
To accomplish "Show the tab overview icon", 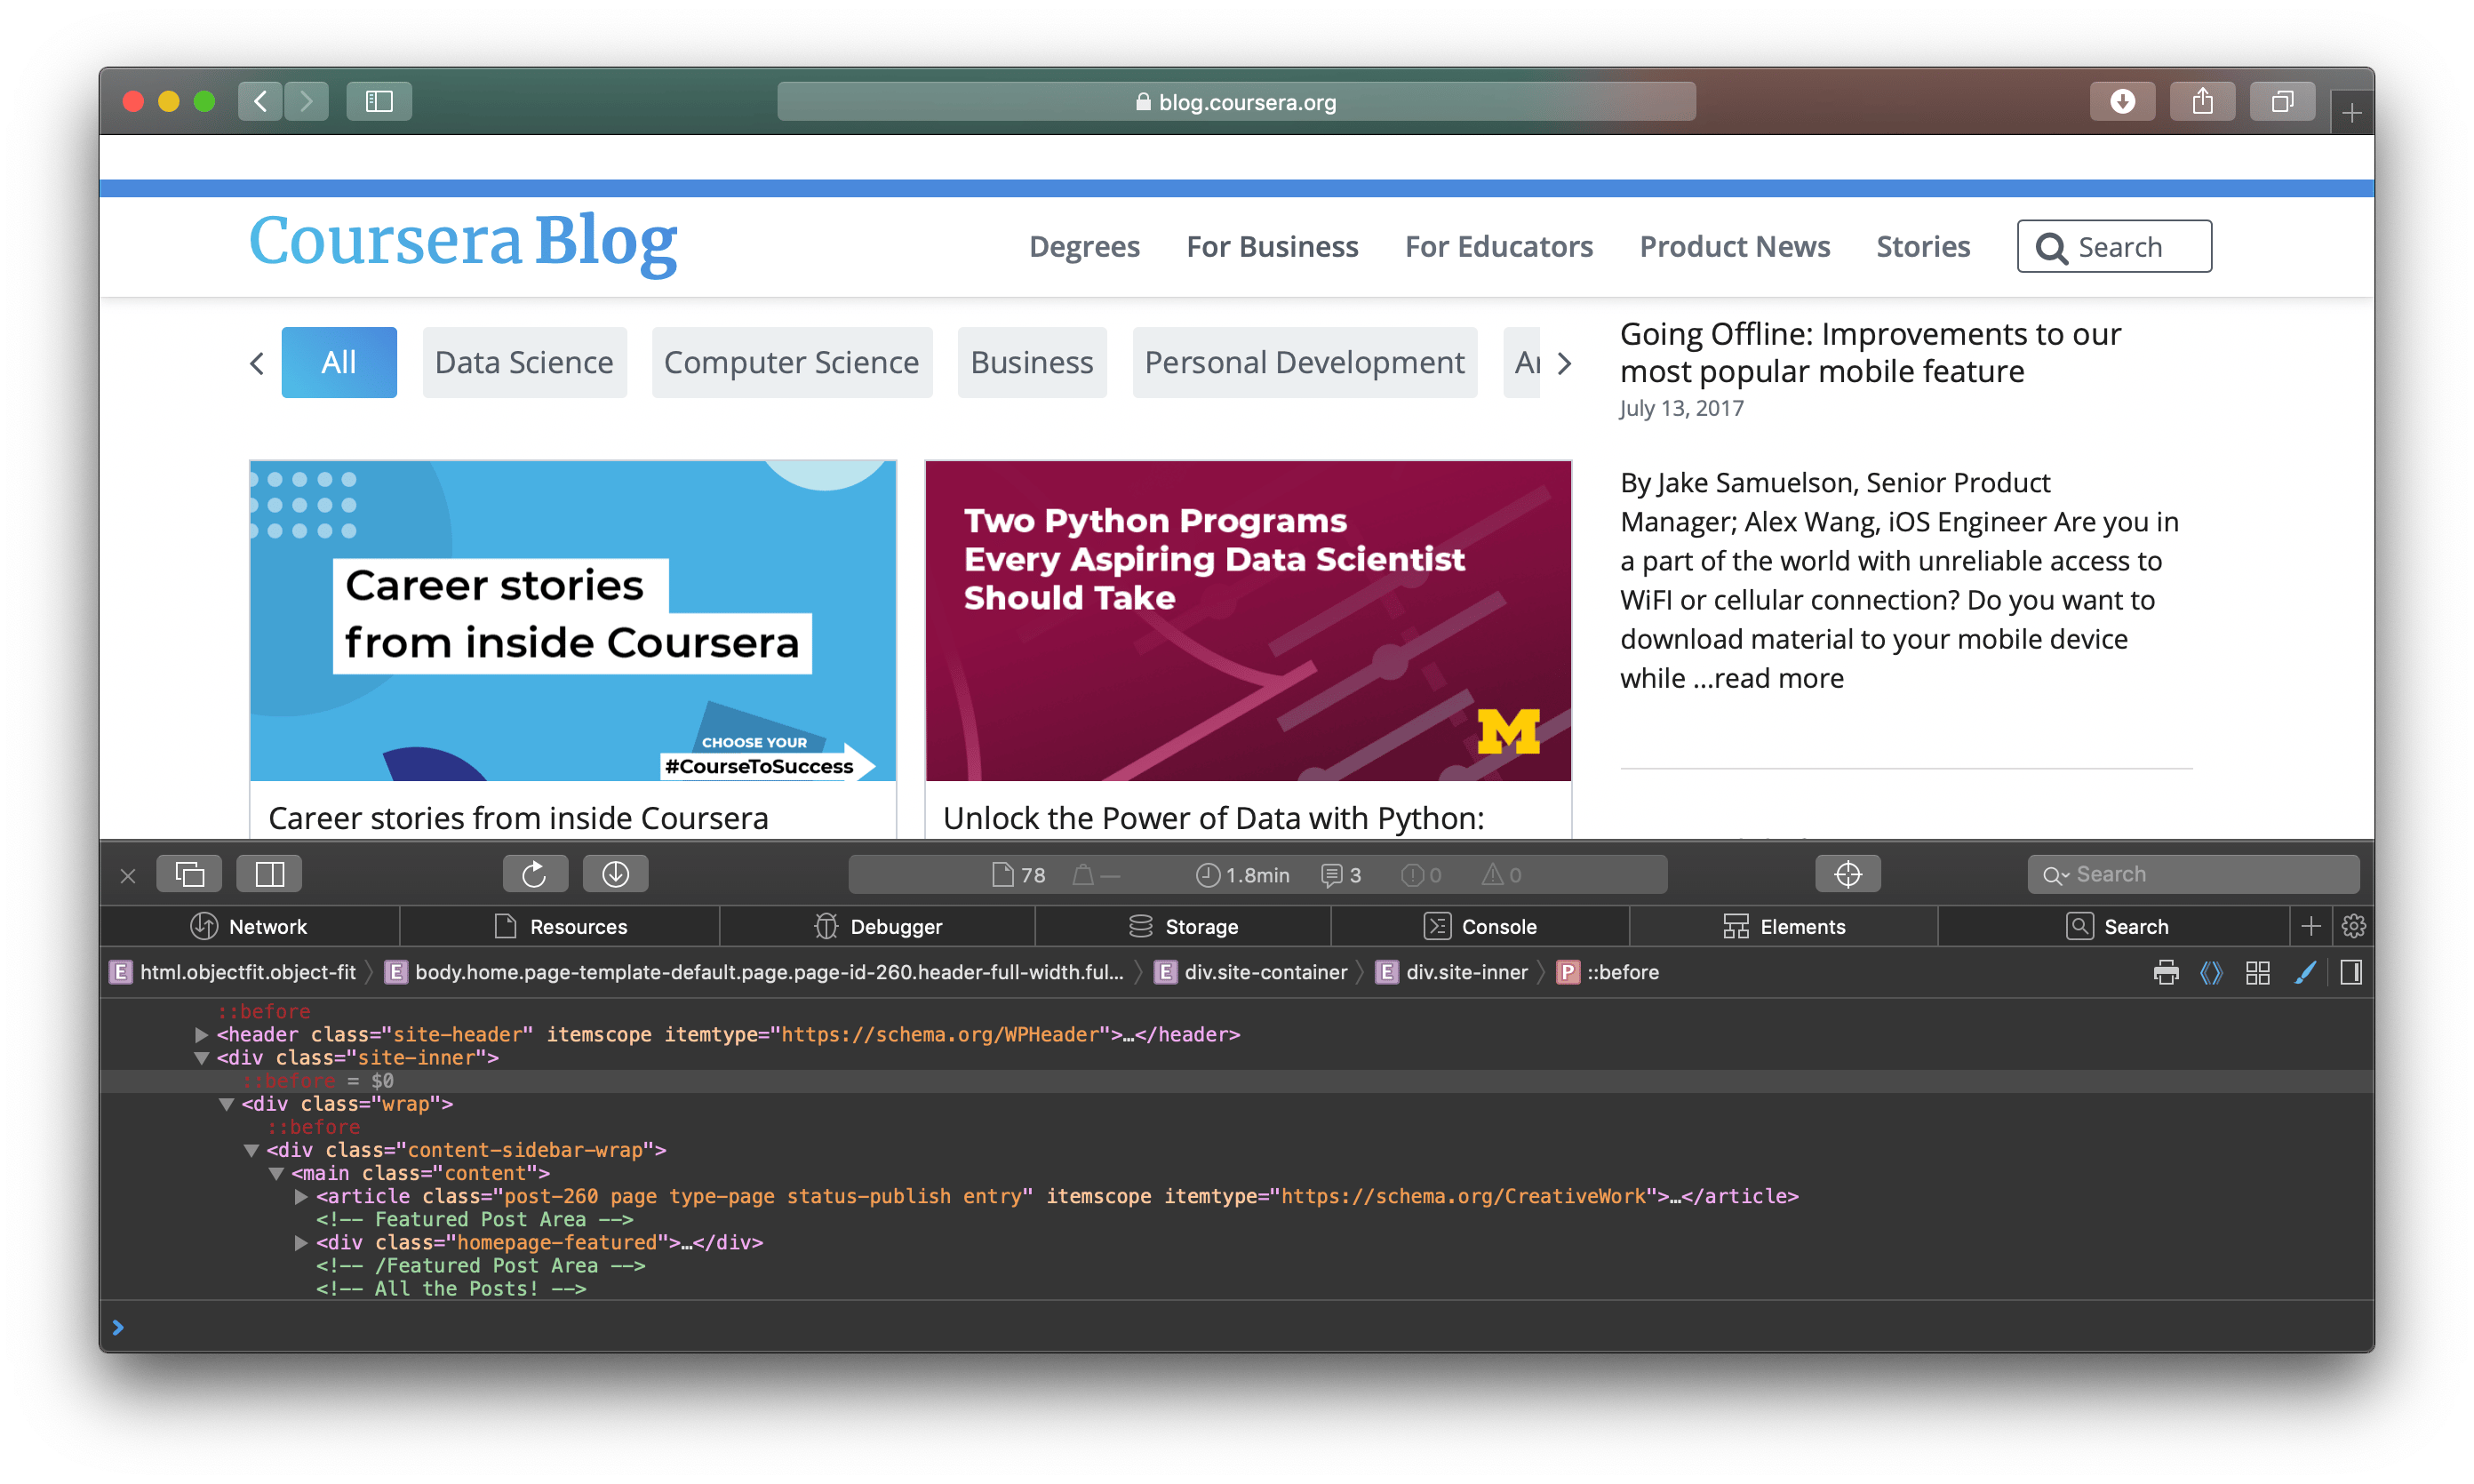I will 2282,101.
